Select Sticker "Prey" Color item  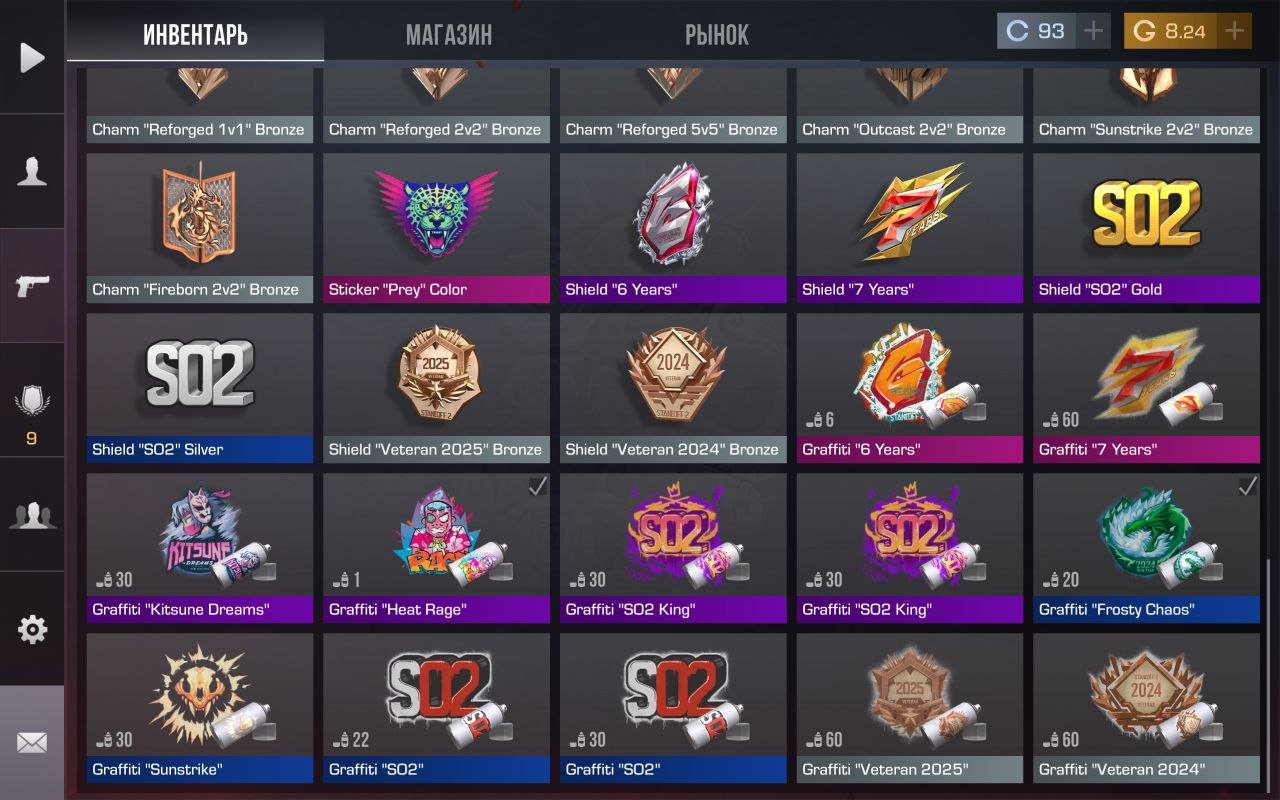436,228
